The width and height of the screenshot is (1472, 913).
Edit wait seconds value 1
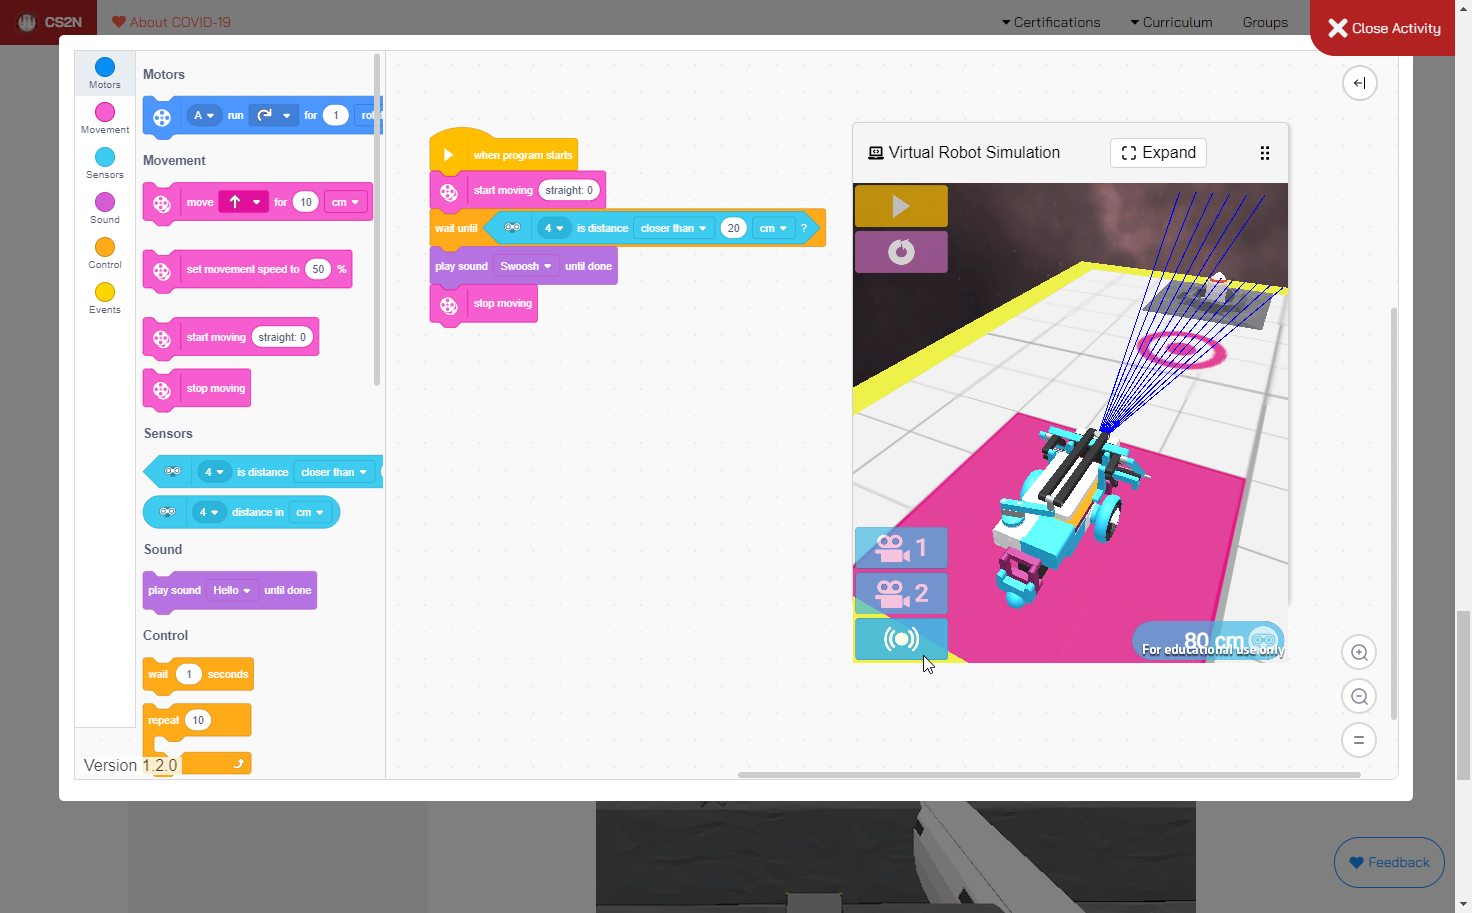tap(189, 675)
